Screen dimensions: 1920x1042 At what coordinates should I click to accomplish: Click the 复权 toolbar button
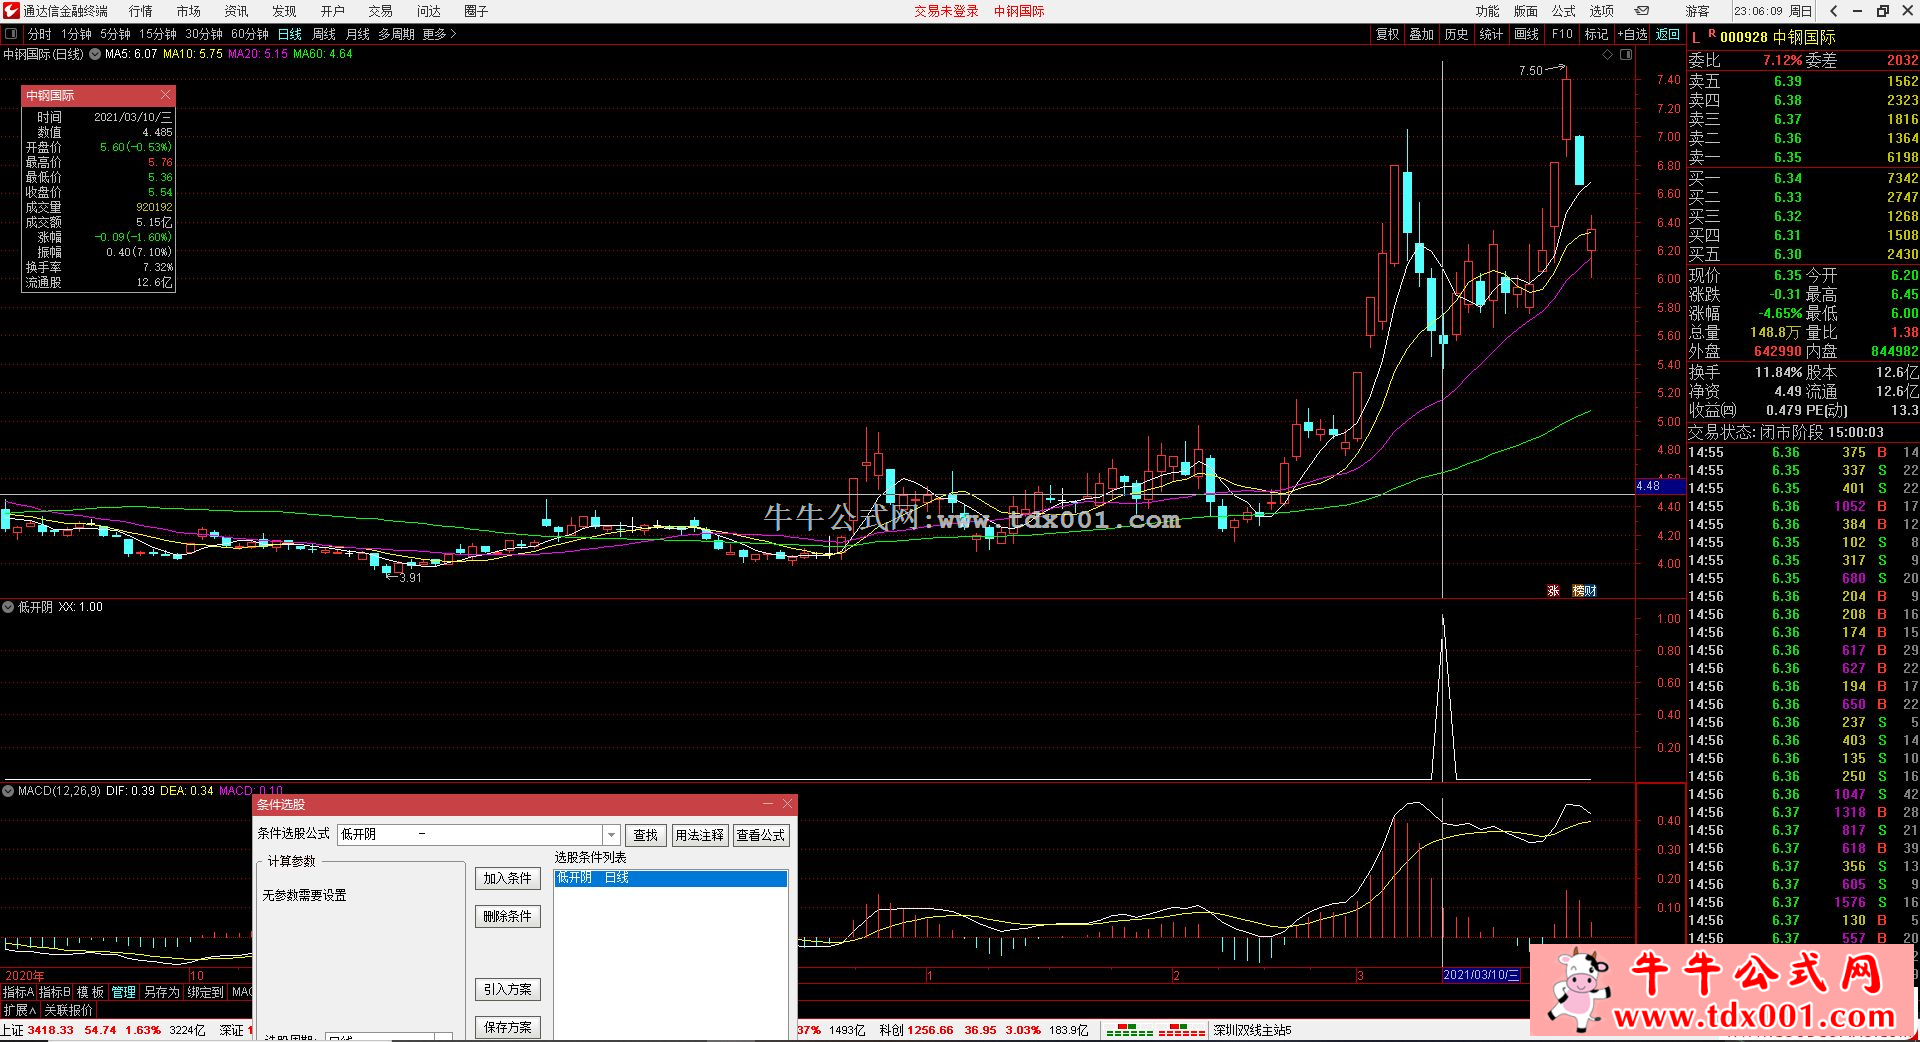click(1388, 34)
